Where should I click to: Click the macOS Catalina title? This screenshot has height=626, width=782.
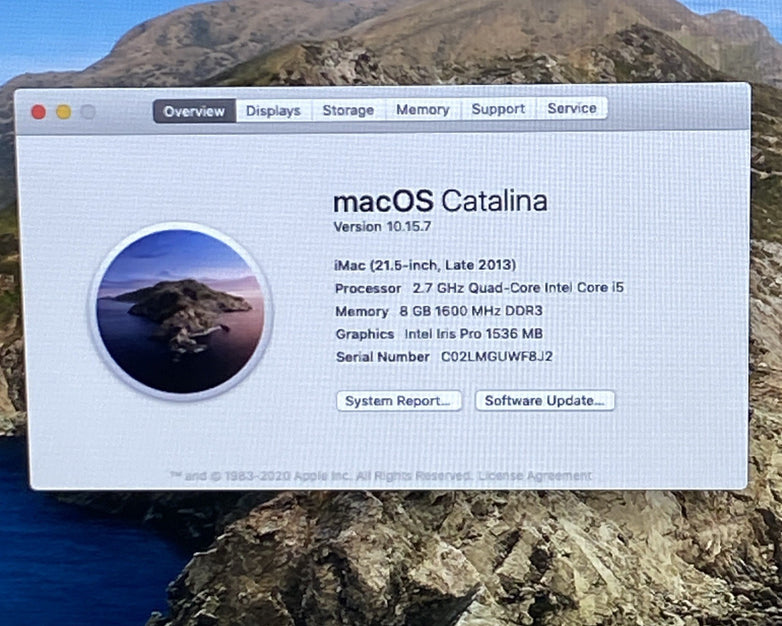point(440,201)
